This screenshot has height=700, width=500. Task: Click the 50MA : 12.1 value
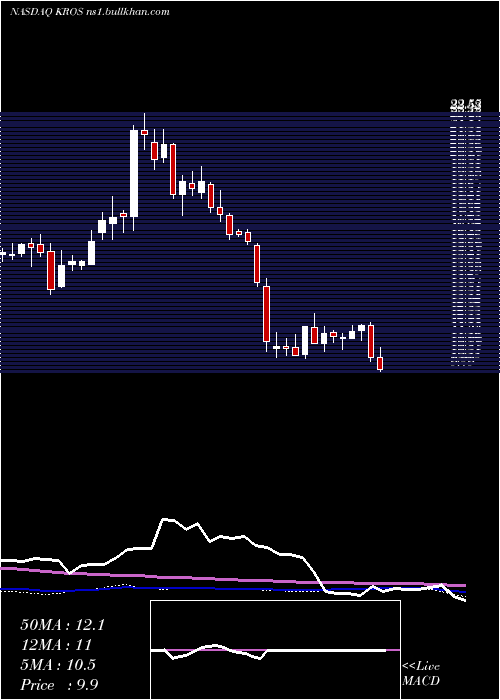point(62,625)
